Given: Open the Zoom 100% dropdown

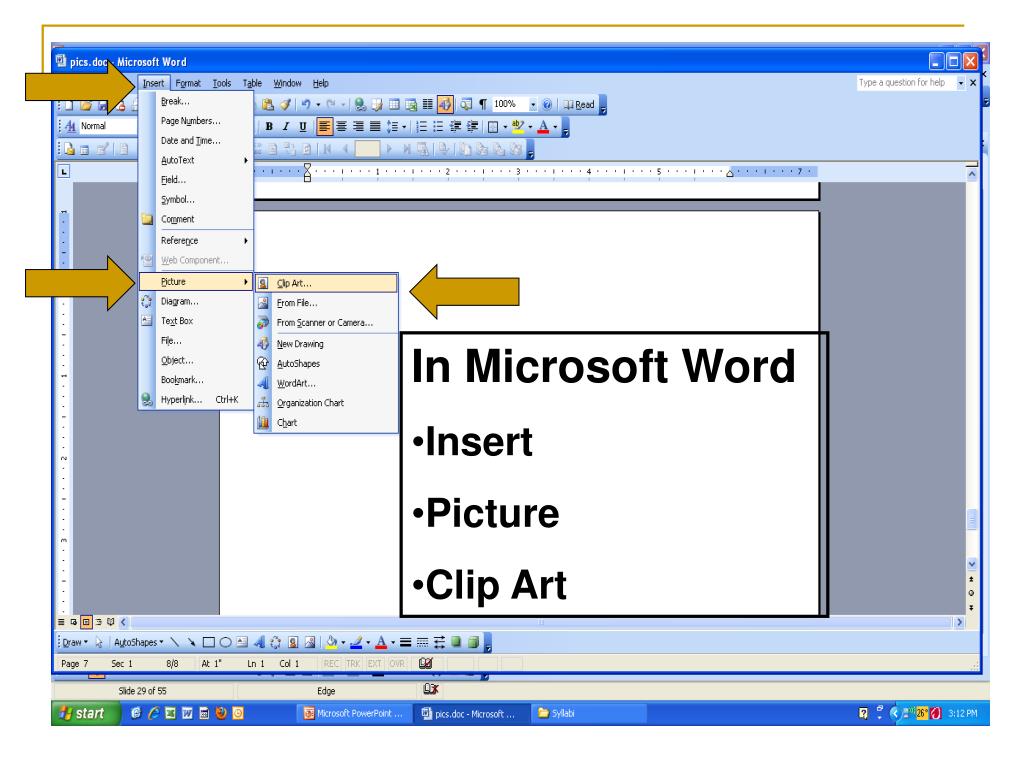Looking at the screenshot, I should click(533, 104).
